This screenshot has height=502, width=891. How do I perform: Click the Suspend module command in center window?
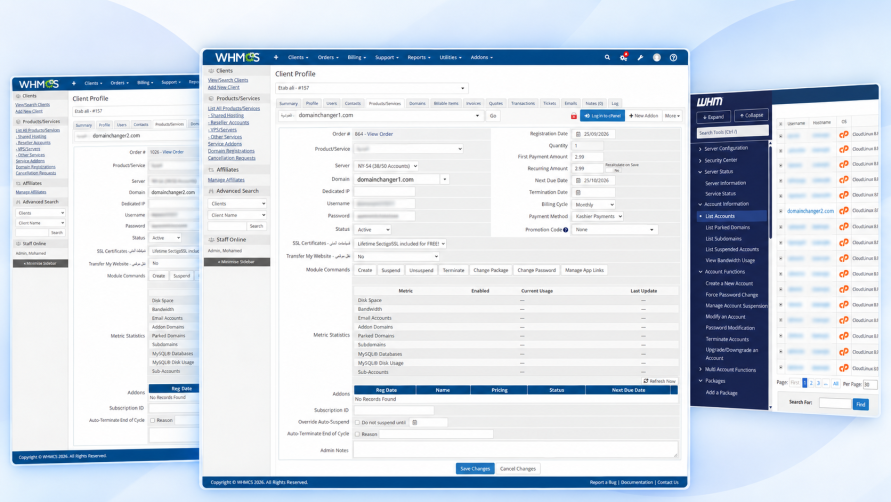[x=390, y=270]
